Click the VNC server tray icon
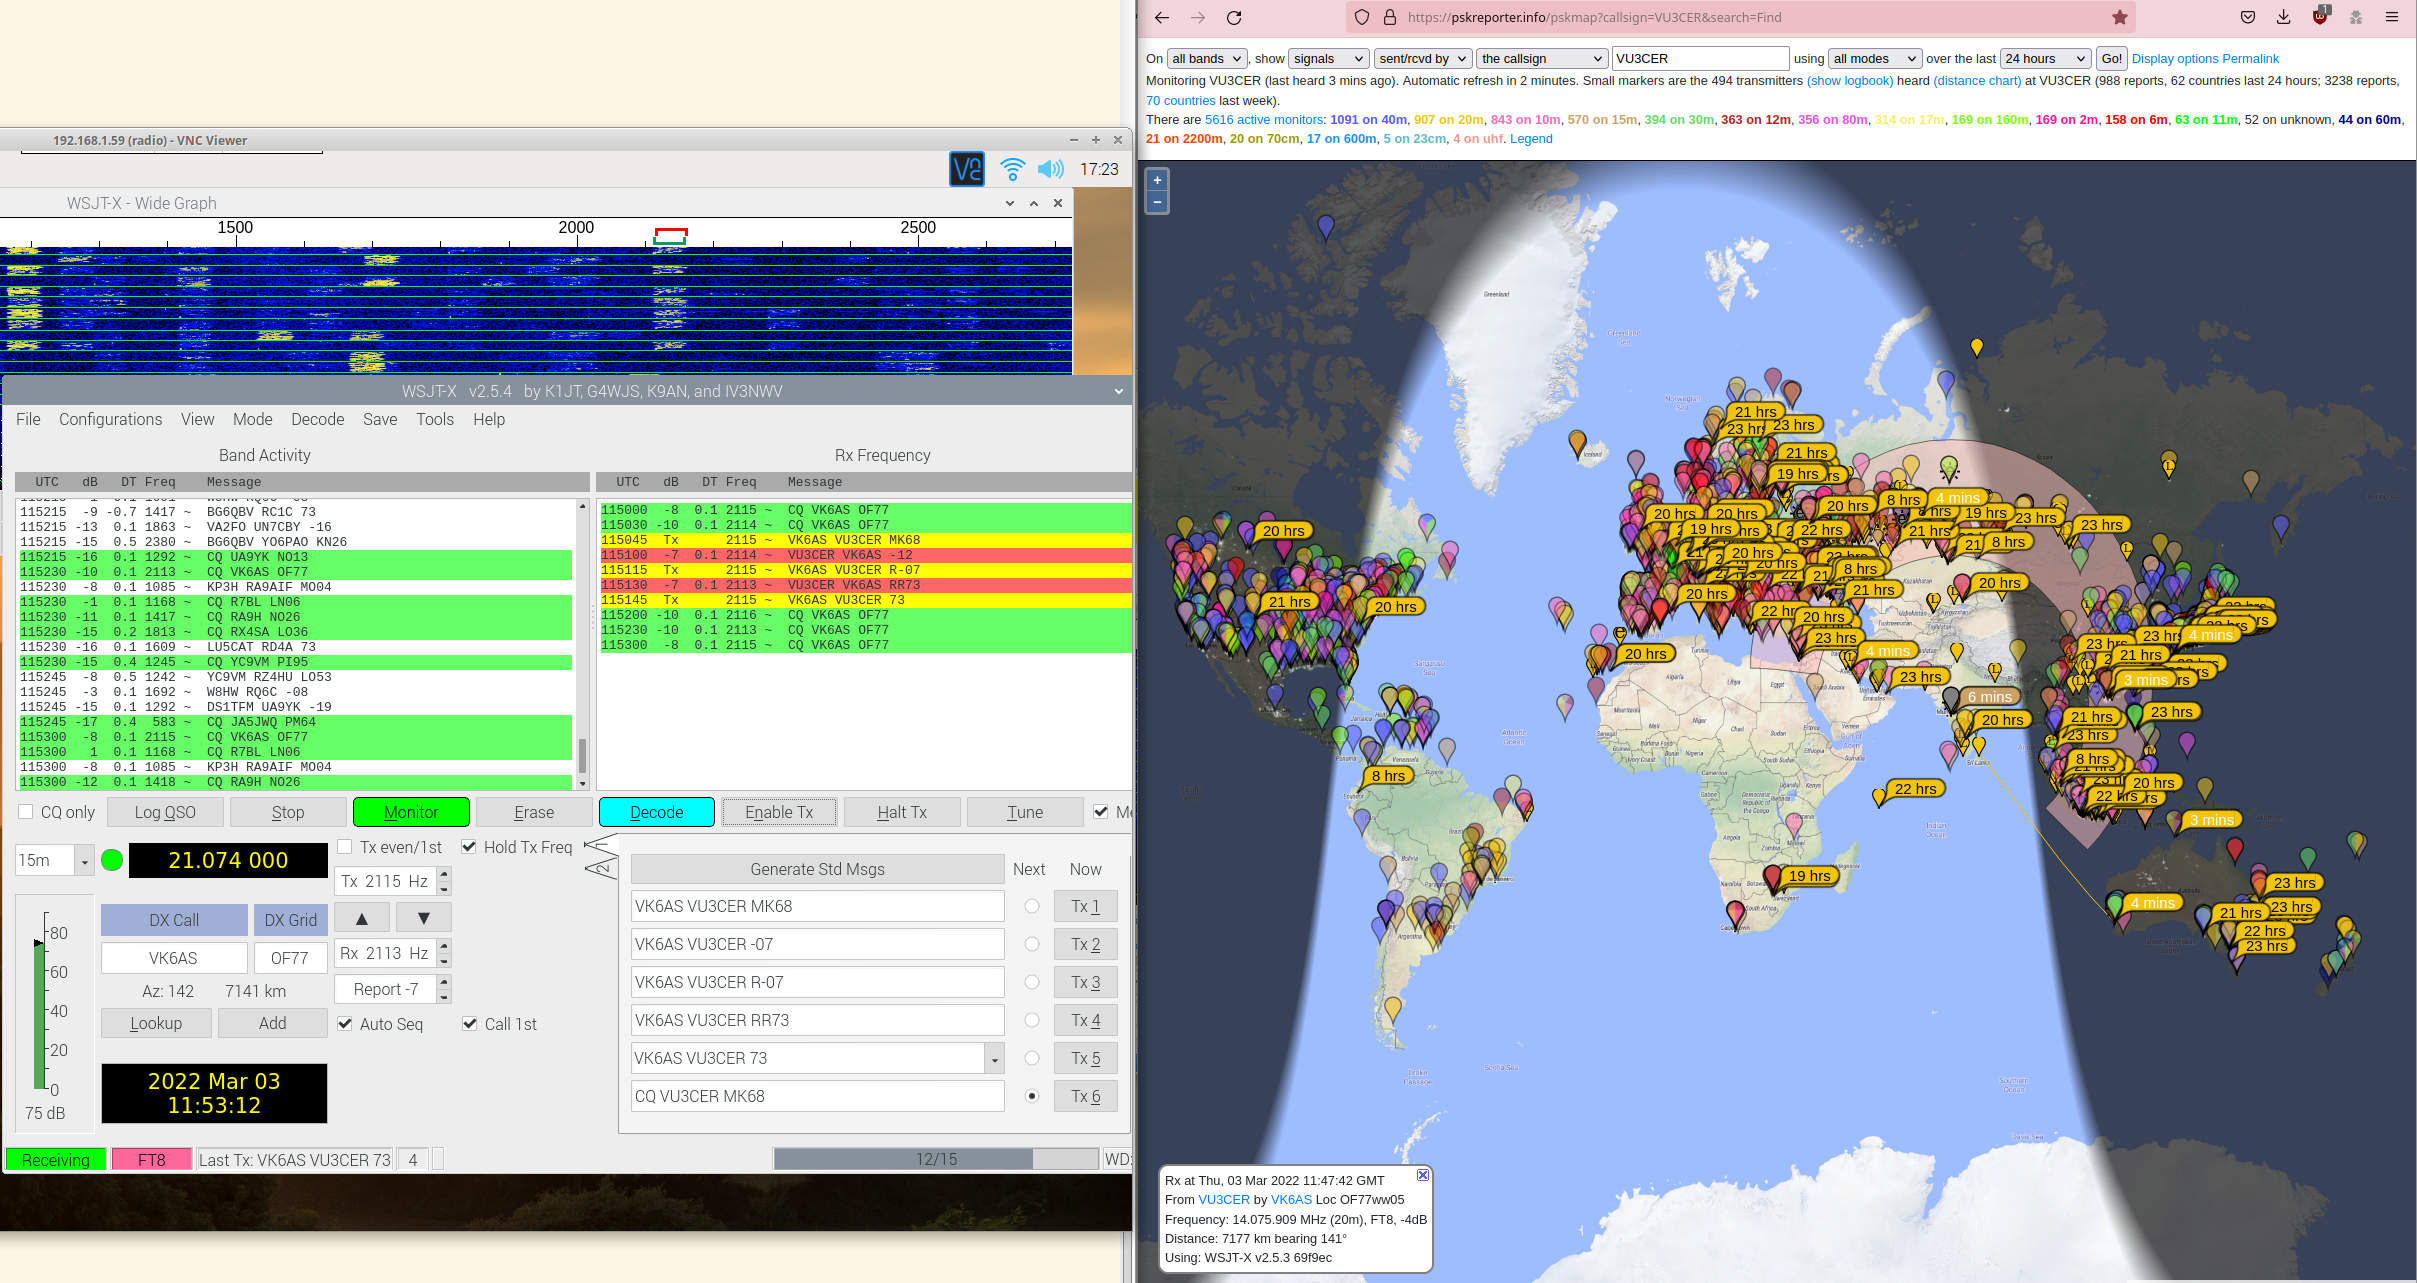The width and height of the screenshot is (2417, 1283). pos(967,169)
